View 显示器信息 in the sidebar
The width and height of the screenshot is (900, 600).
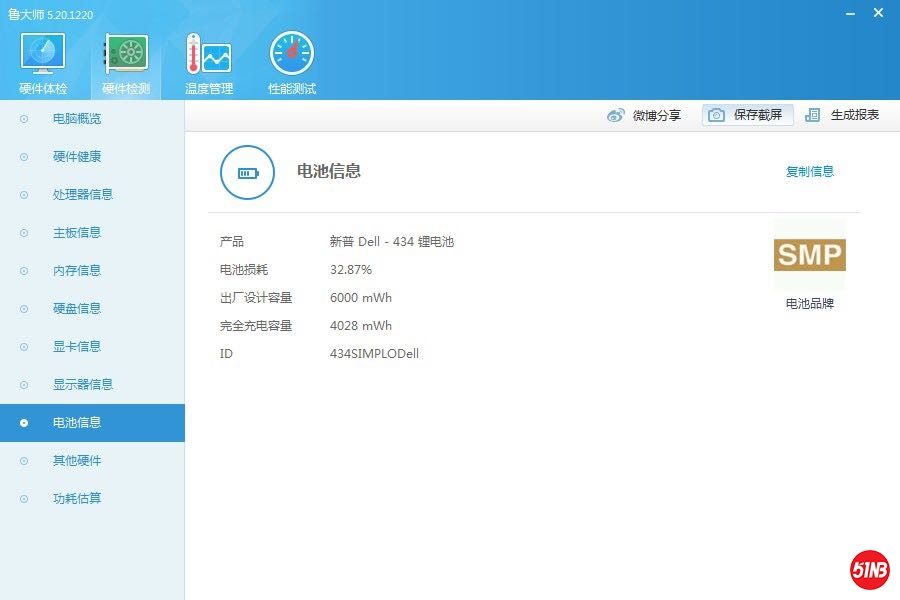82,385
